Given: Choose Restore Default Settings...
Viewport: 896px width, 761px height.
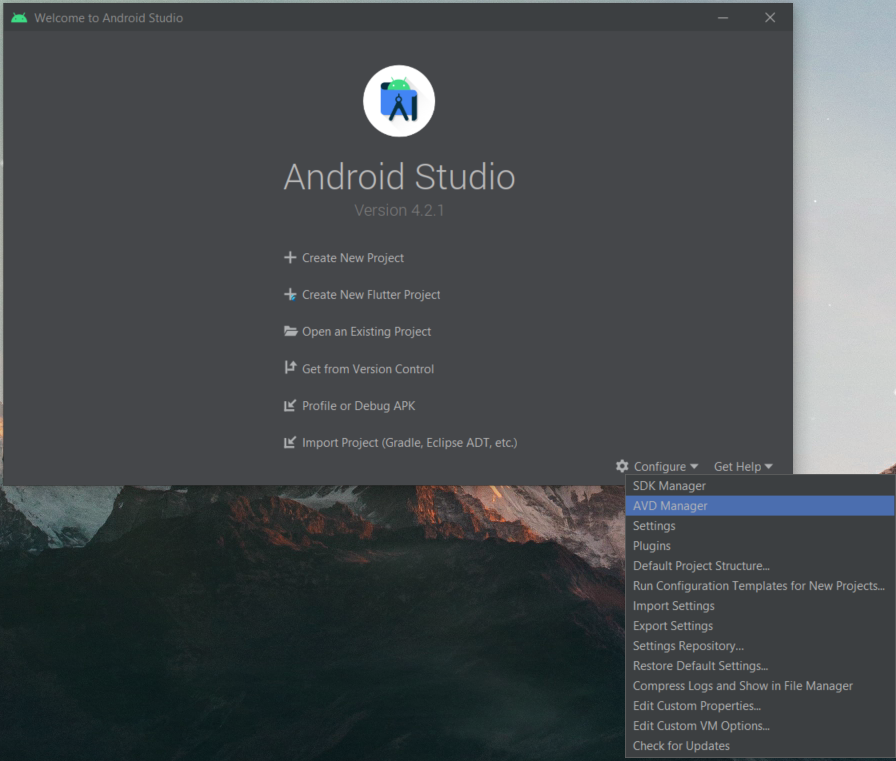Looking at the screenshot, I should coord(760,666).
